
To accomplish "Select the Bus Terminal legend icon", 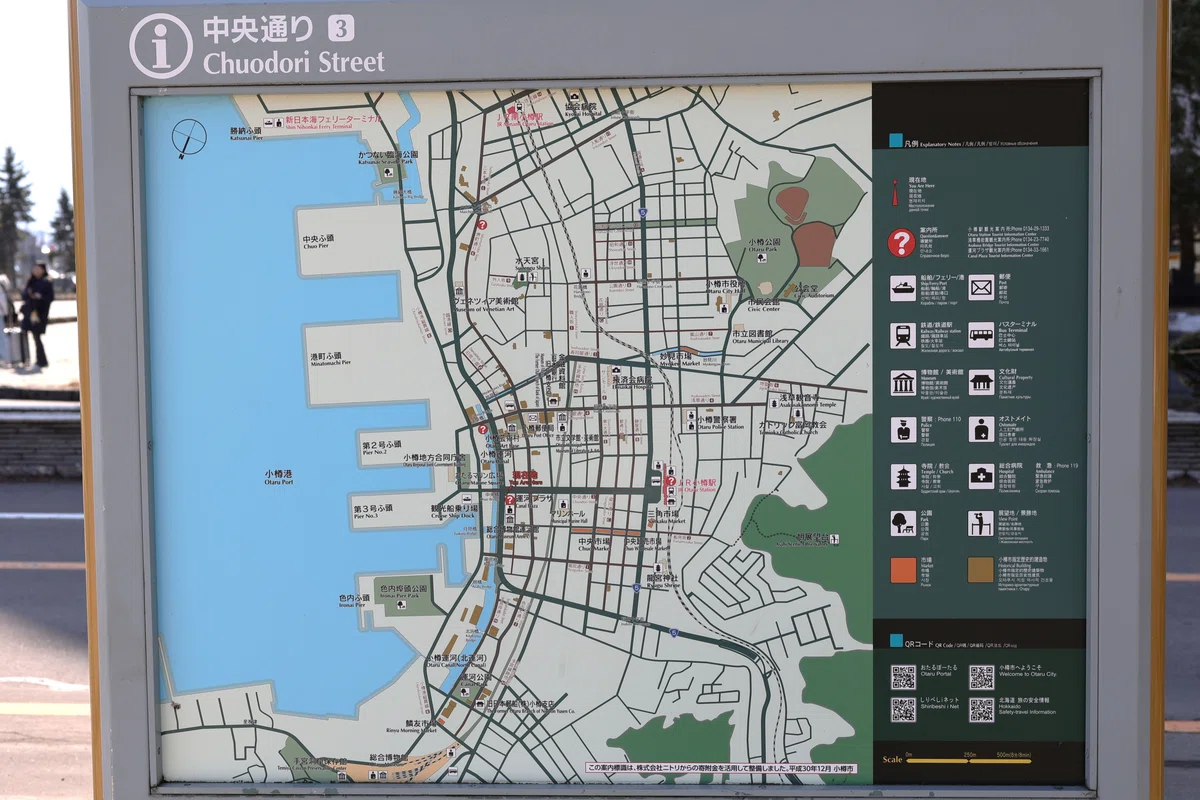I will 981,335.
